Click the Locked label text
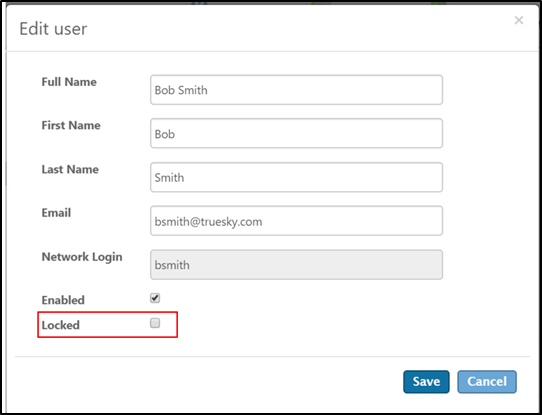 click(60, 325)
